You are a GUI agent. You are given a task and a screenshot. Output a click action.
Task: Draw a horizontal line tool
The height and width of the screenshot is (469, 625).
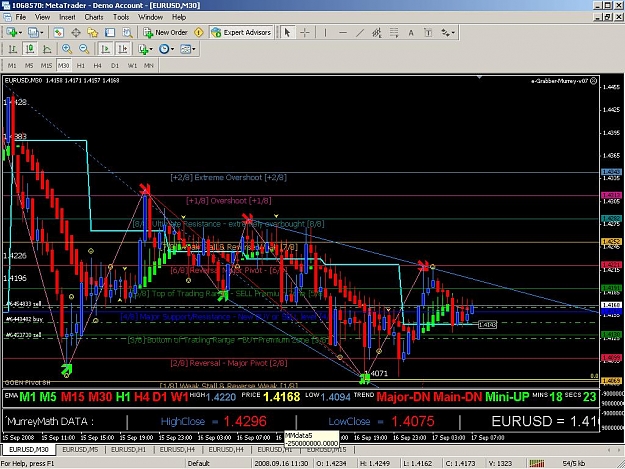click(343, 33)
